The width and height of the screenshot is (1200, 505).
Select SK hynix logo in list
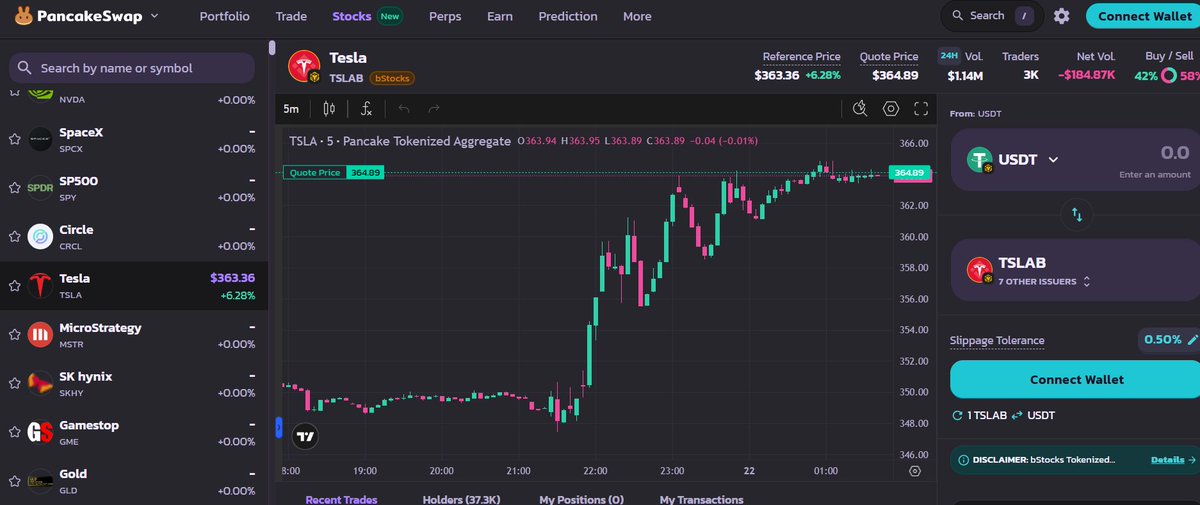click(x=40, y=384)
